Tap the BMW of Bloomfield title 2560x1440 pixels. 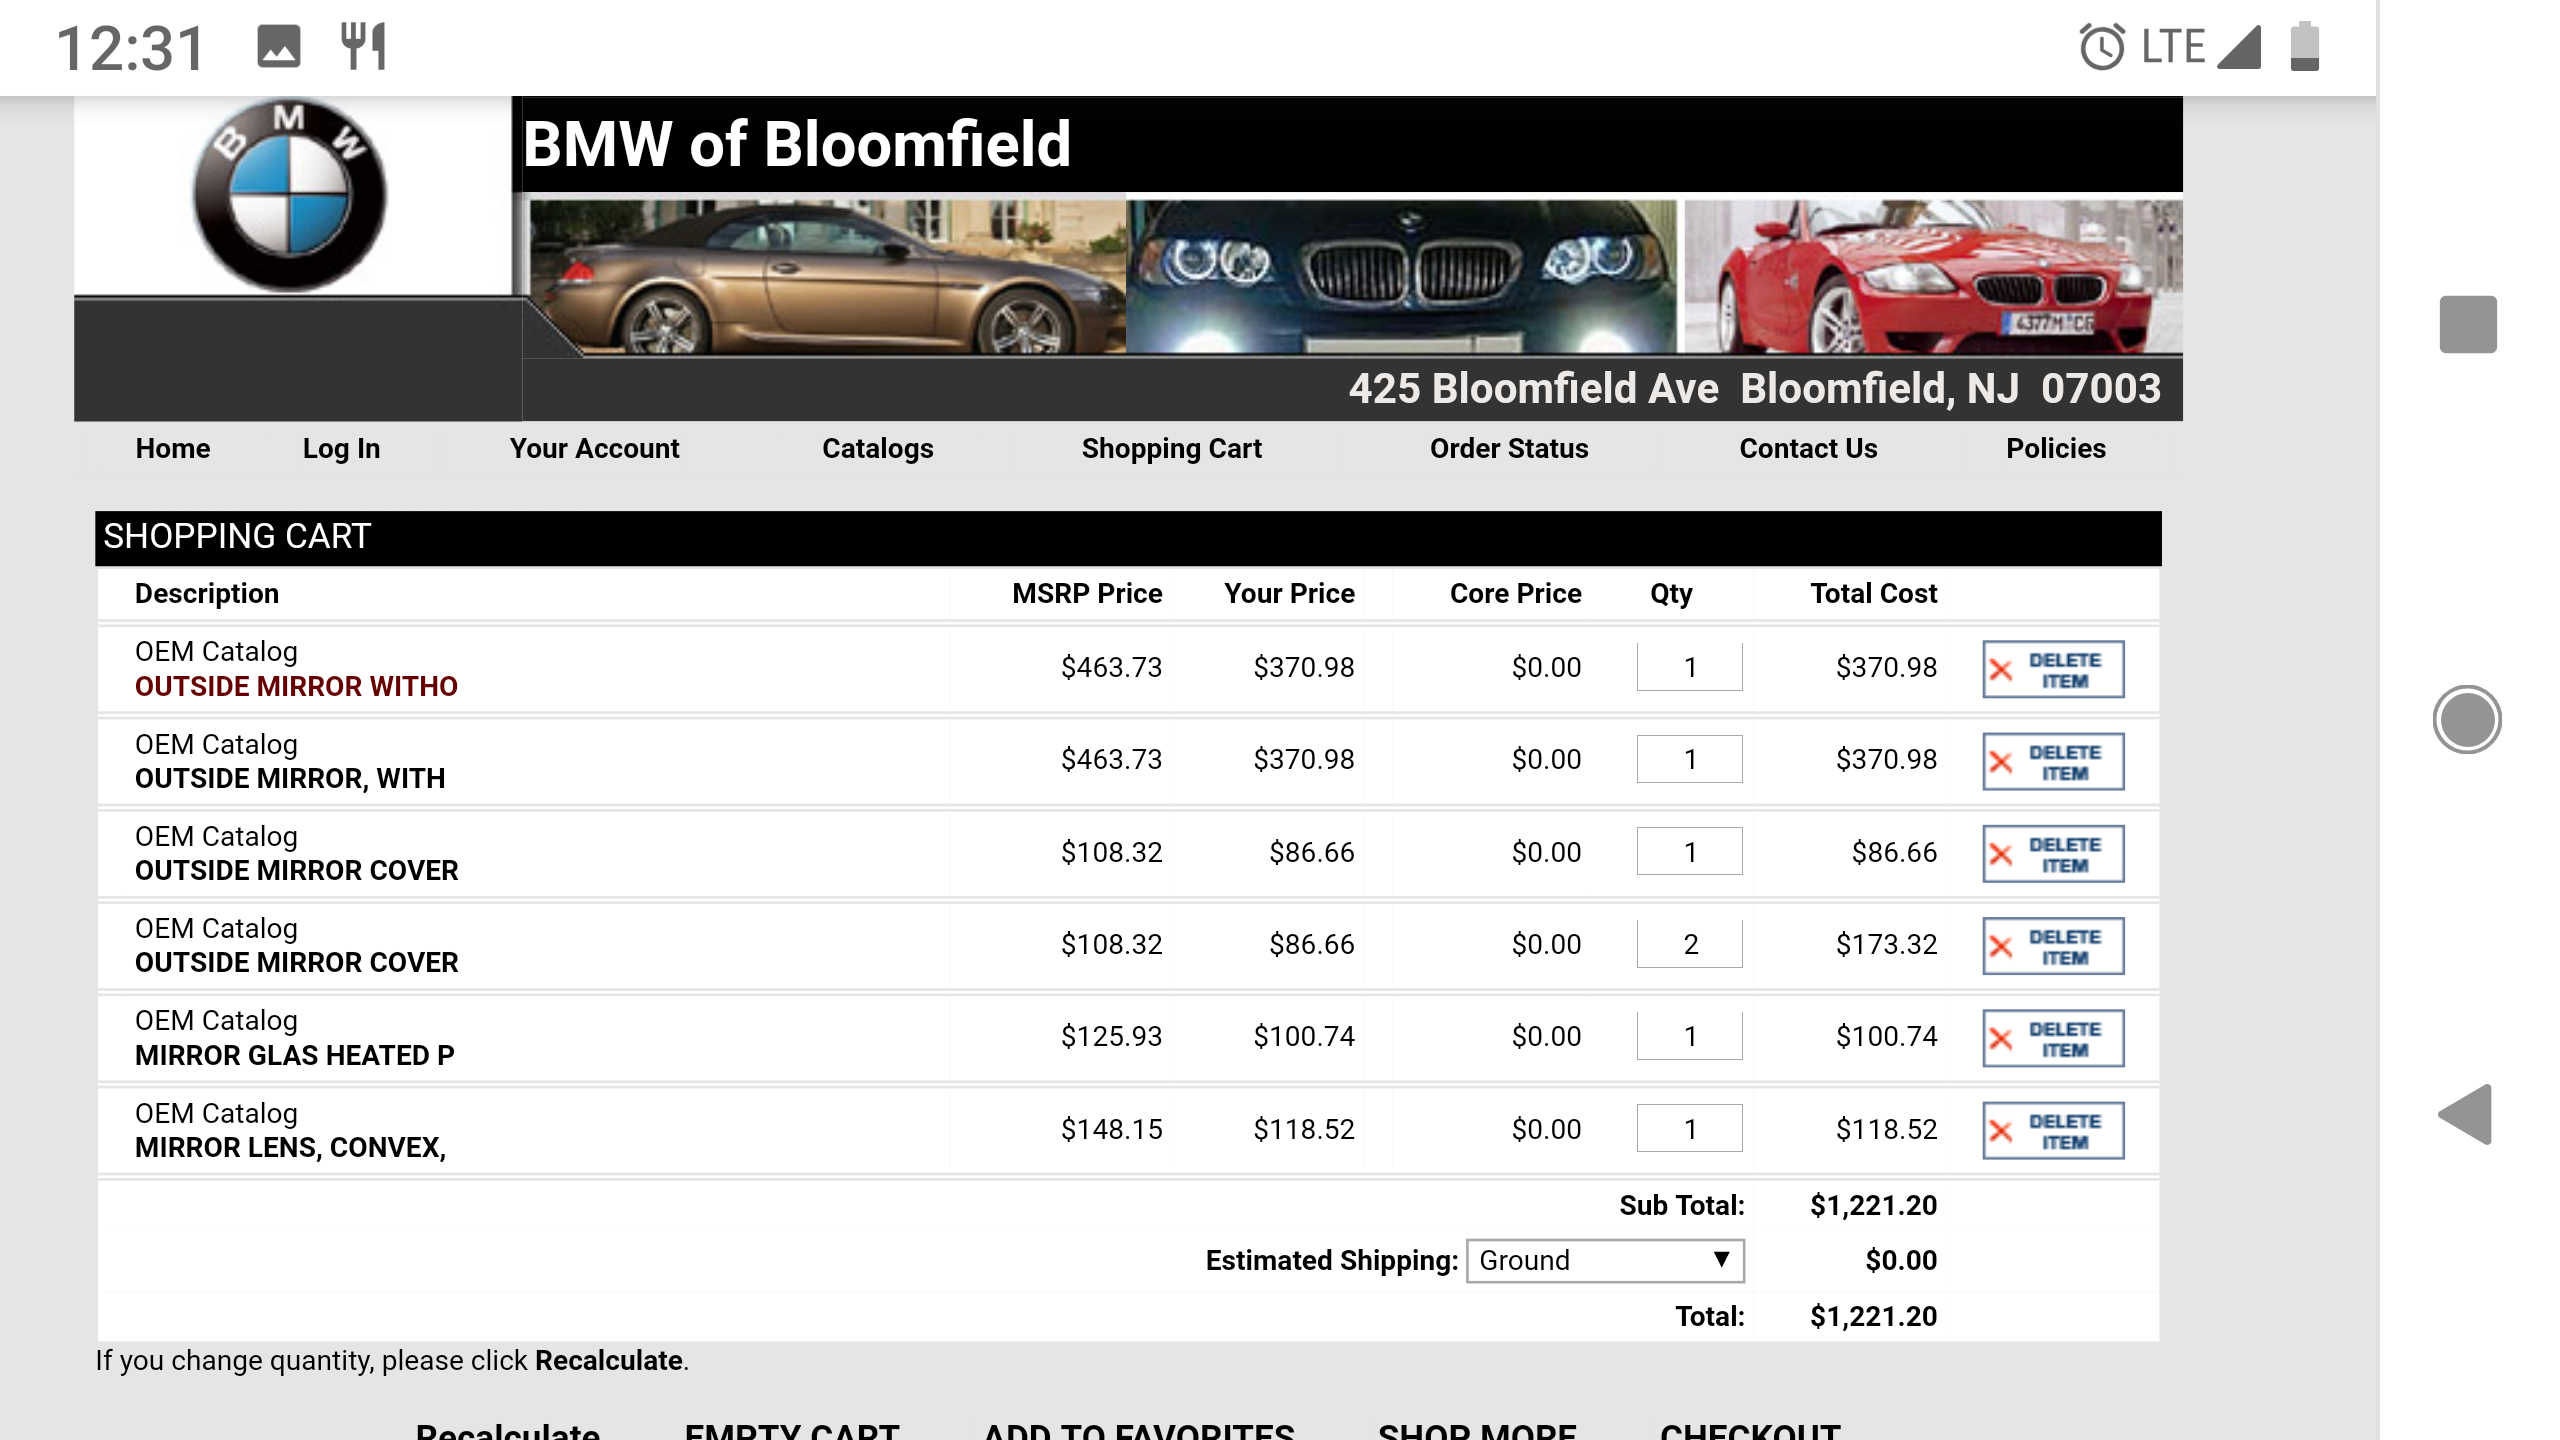[797, 144]
